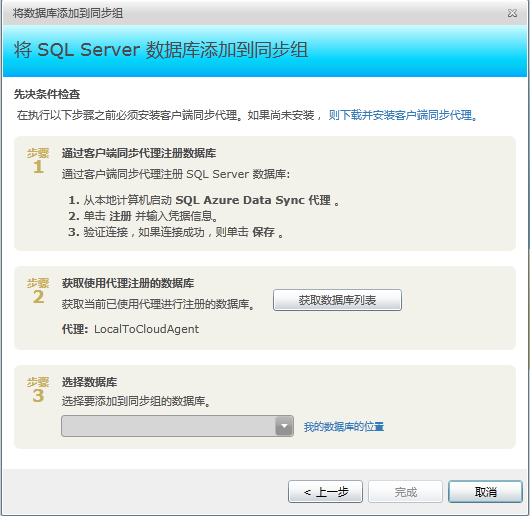This screenshot has height=516, width=530.
Task: Open the 则下载并安装客户端同步代理 link
Action: click(403, 115)
